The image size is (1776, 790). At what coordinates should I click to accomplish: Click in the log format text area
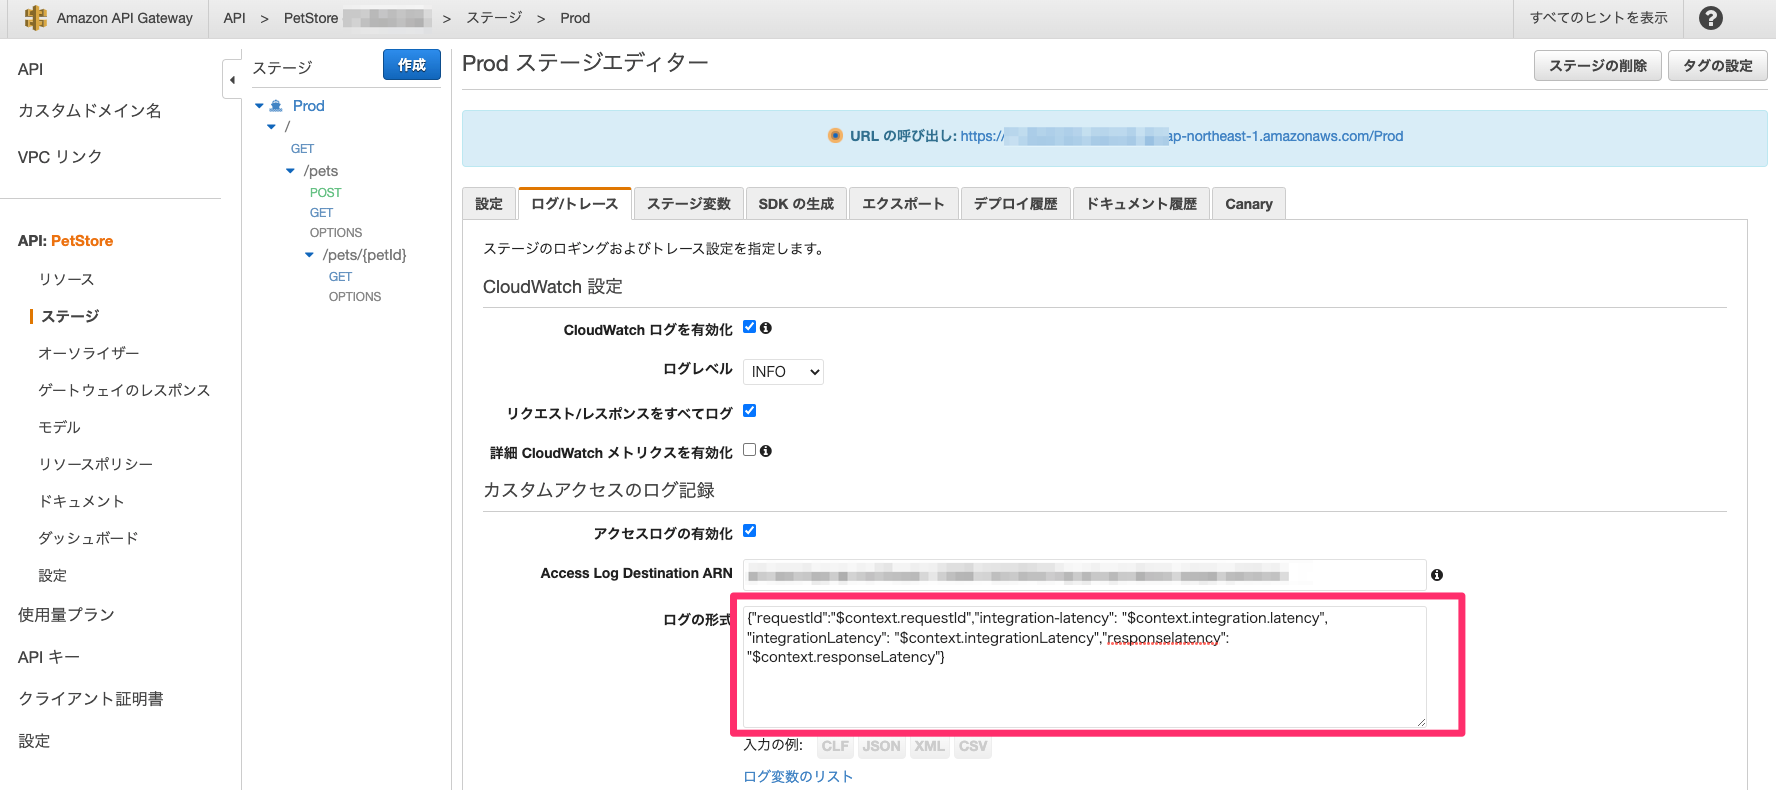click(x=1084, y=666)
